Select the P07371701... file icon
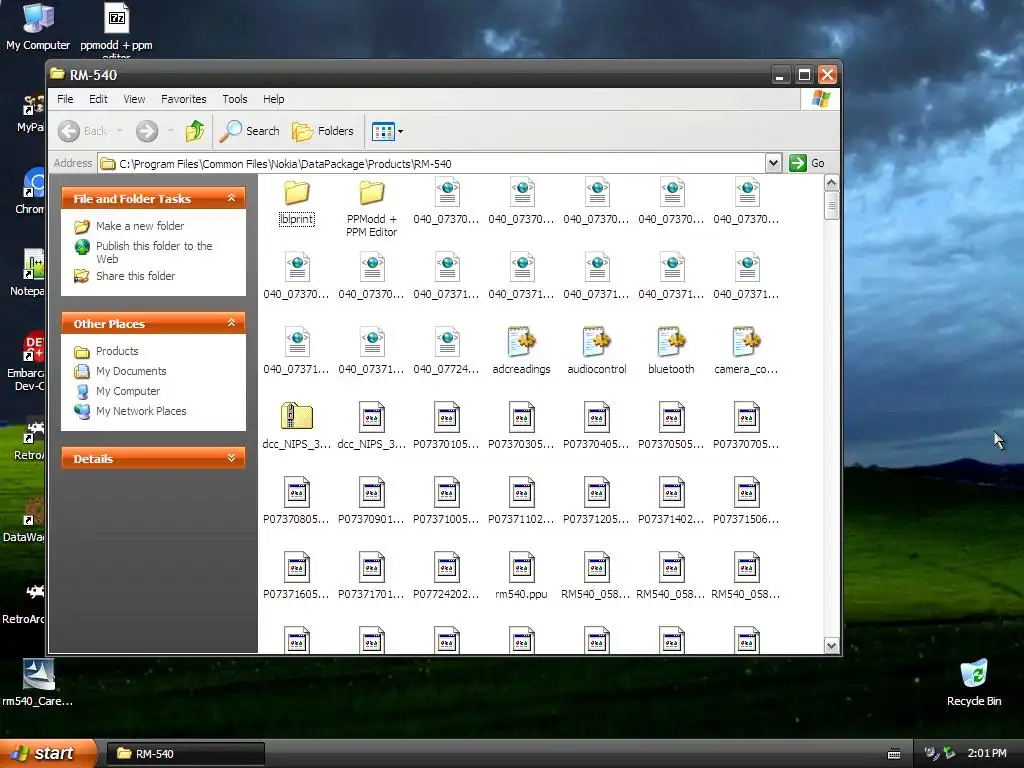 (x=372, y=567)
